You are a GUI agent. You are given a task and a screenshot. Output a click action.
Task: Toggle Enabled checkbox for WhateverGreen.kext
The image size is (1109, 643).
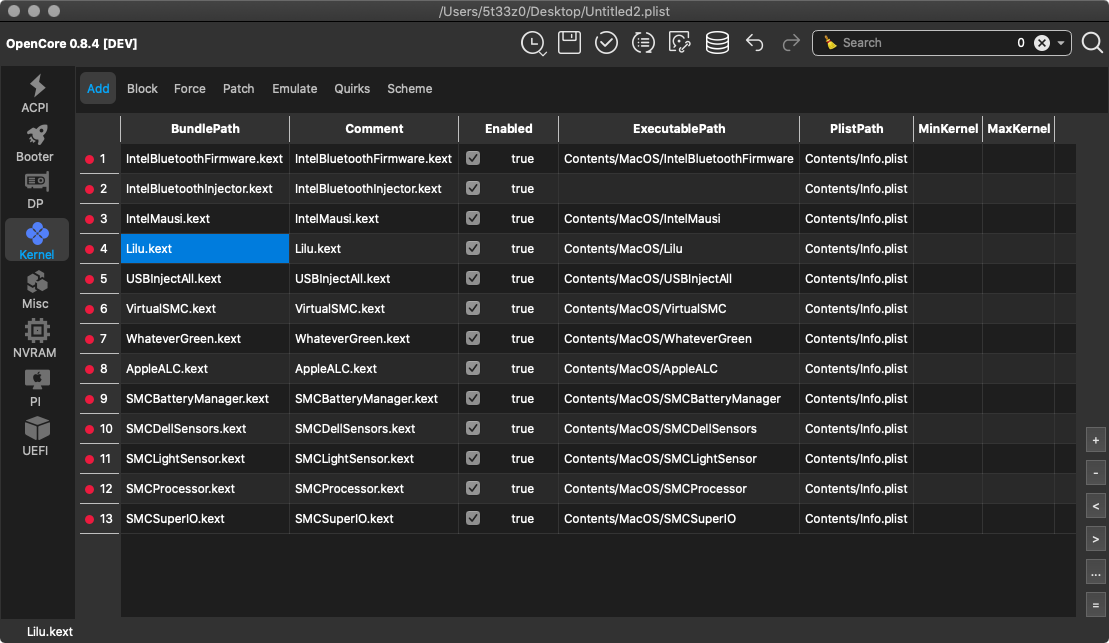click(473, 338)
